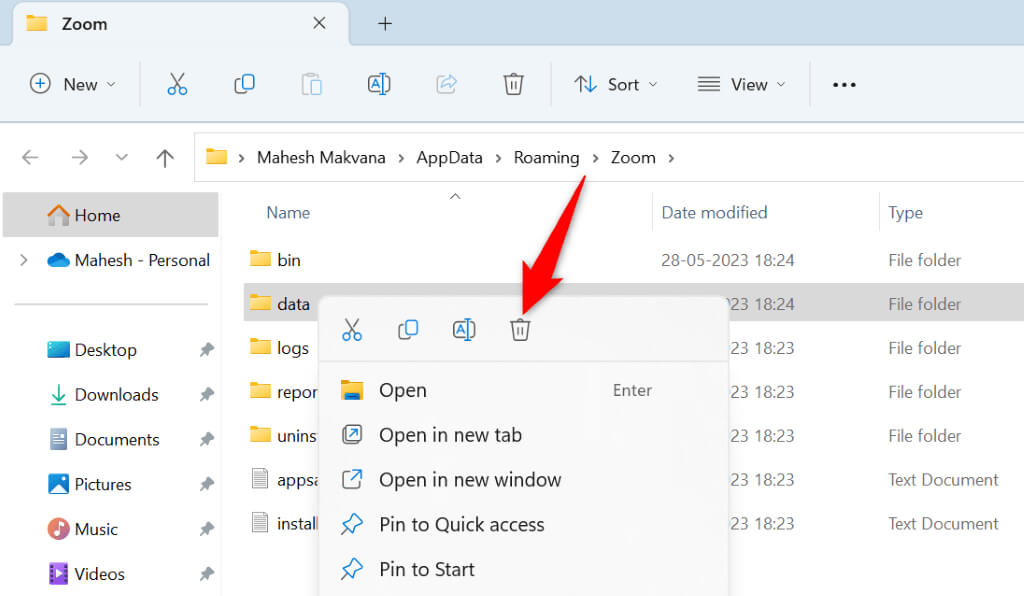The width and height of the screenshot is (1024, 596).
Task: Select the text file starting with "install"
Action: point(284,524)
